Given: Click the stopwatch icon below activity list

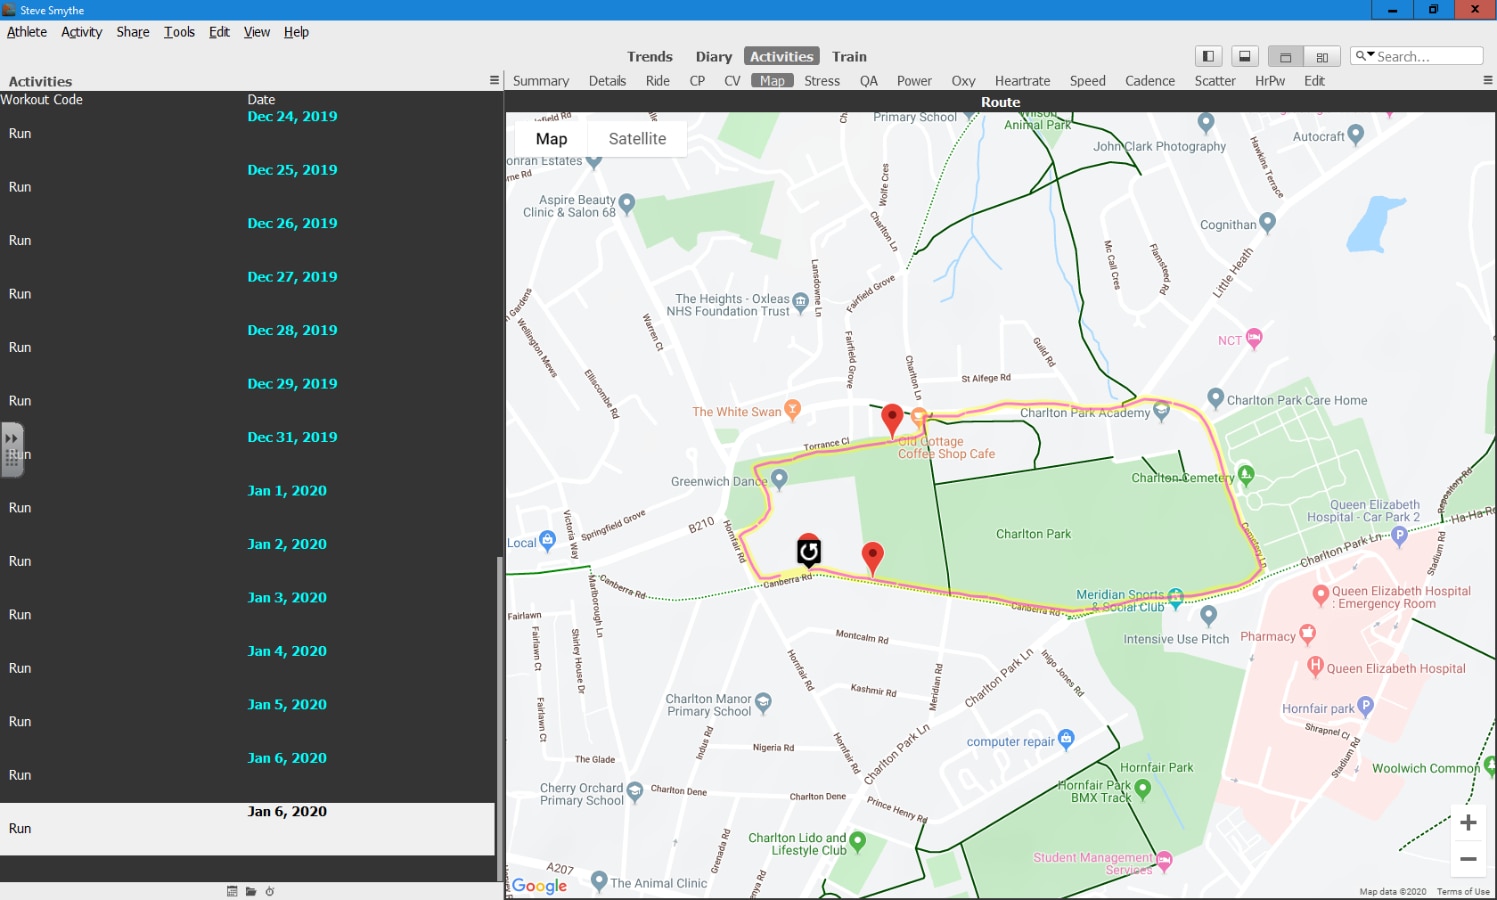Looking at the screenshot, I should tap(270, 891).
